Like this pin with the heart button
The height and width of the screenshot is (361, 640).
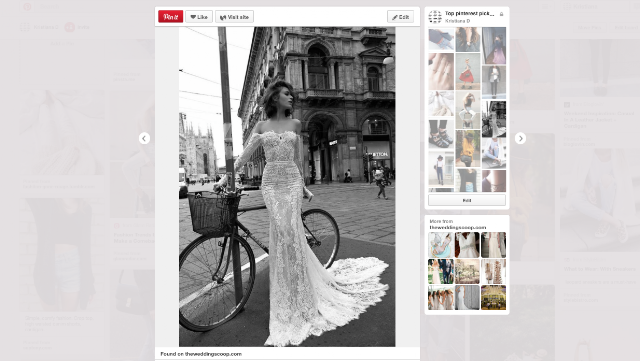tap(199, 17)
